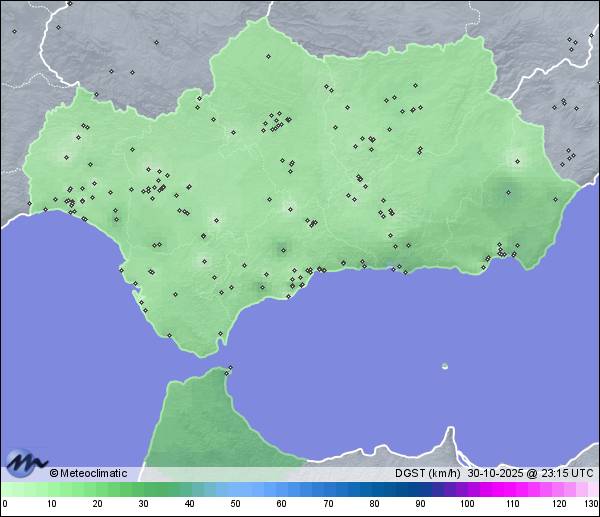Choose the 100 km/h purple legend color
This screenshot has height=517, width=600.
466,490
